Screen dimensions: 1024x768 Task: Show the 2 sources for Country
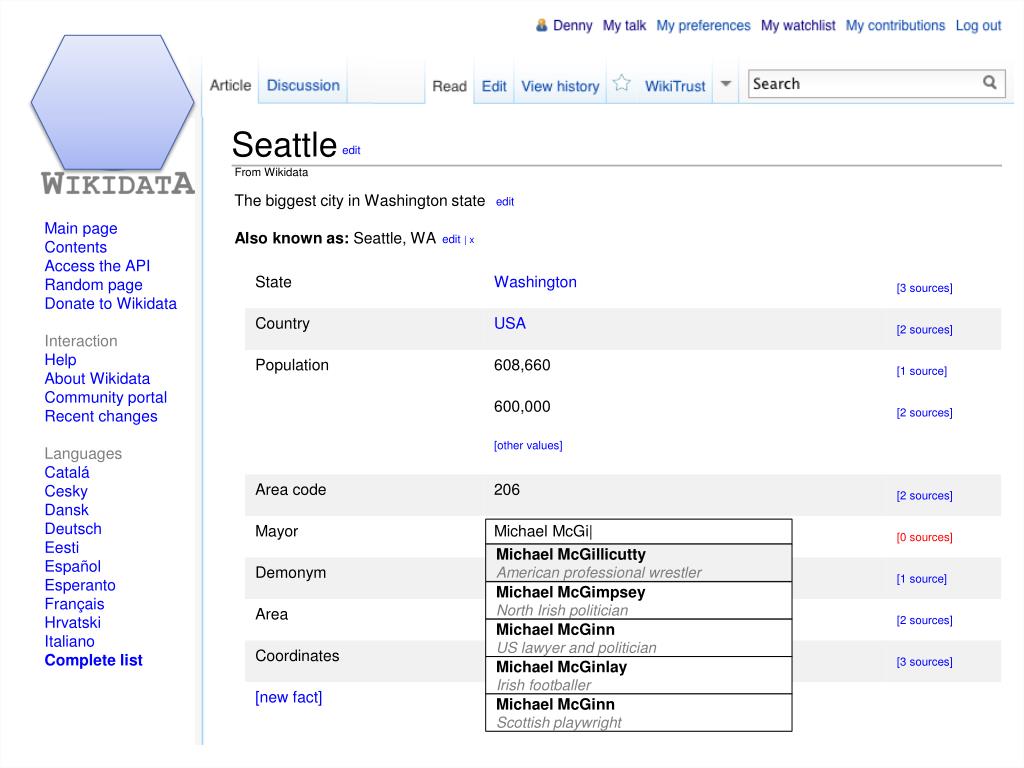pos(924,330)
